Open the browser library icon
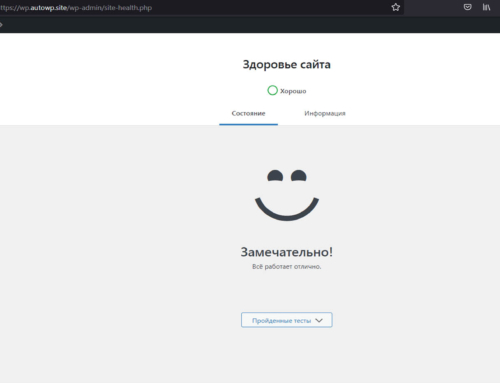The image size is (500, 383). (486, 7)
